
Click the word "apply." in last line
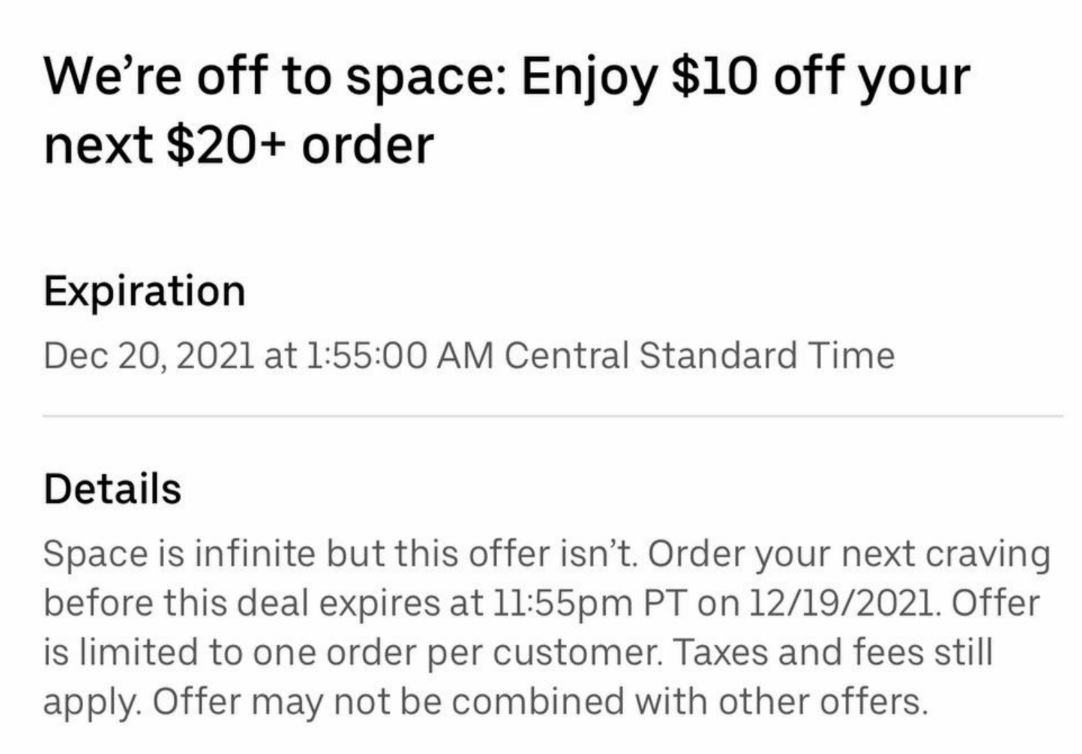tap(93, 704)
